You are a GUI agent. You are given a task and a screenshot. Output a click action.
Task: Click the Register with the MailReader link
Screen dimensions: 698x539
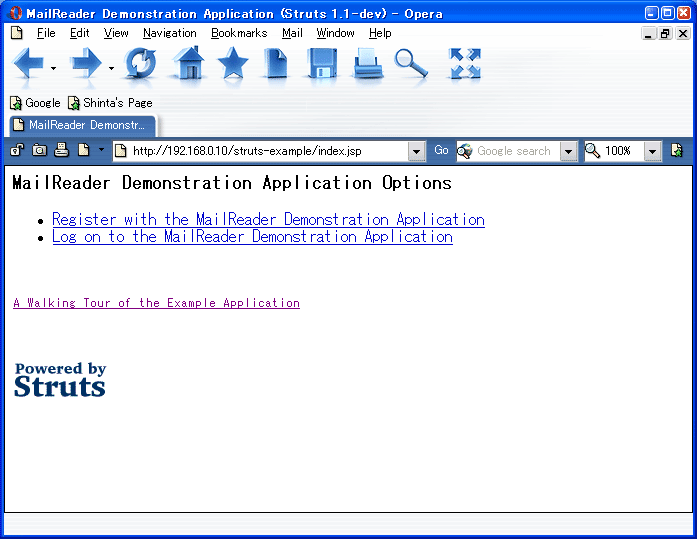268,219
